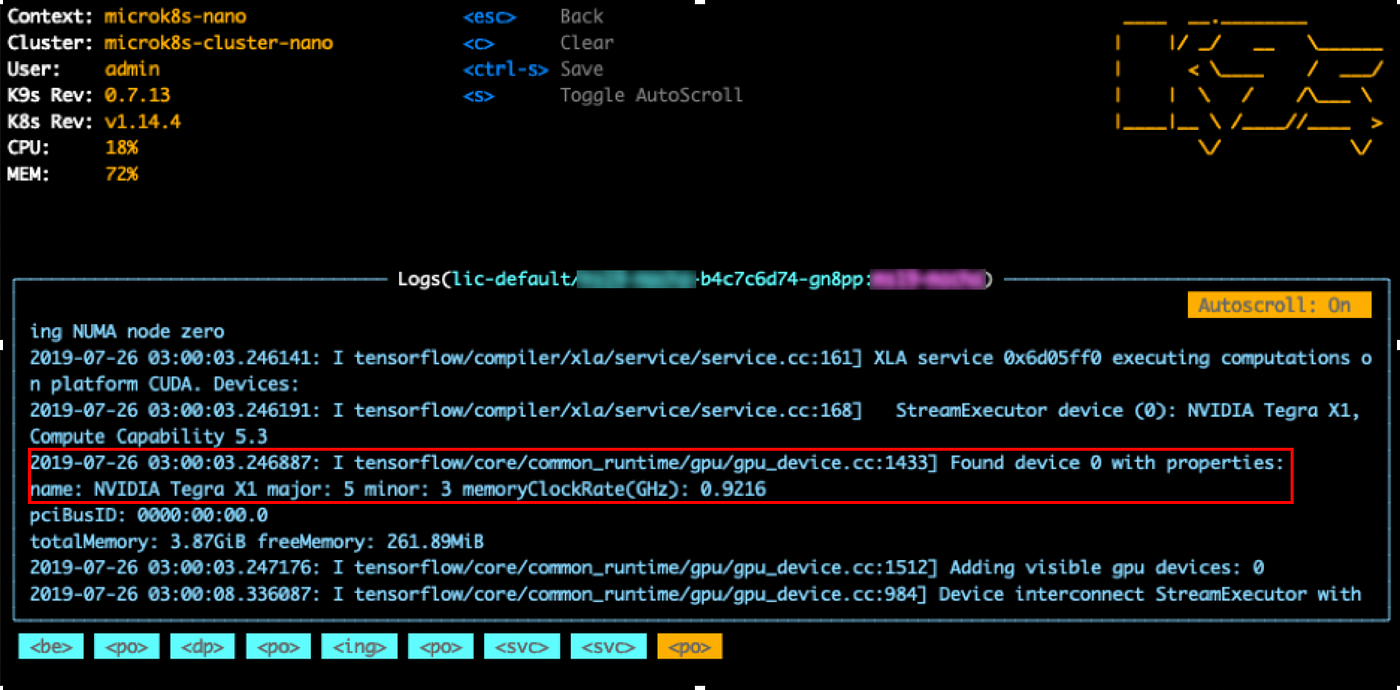Toggle the Autoscroll: On indicator
Image resolution: width=1400 pixels, height=690 pixels.
1279,305
